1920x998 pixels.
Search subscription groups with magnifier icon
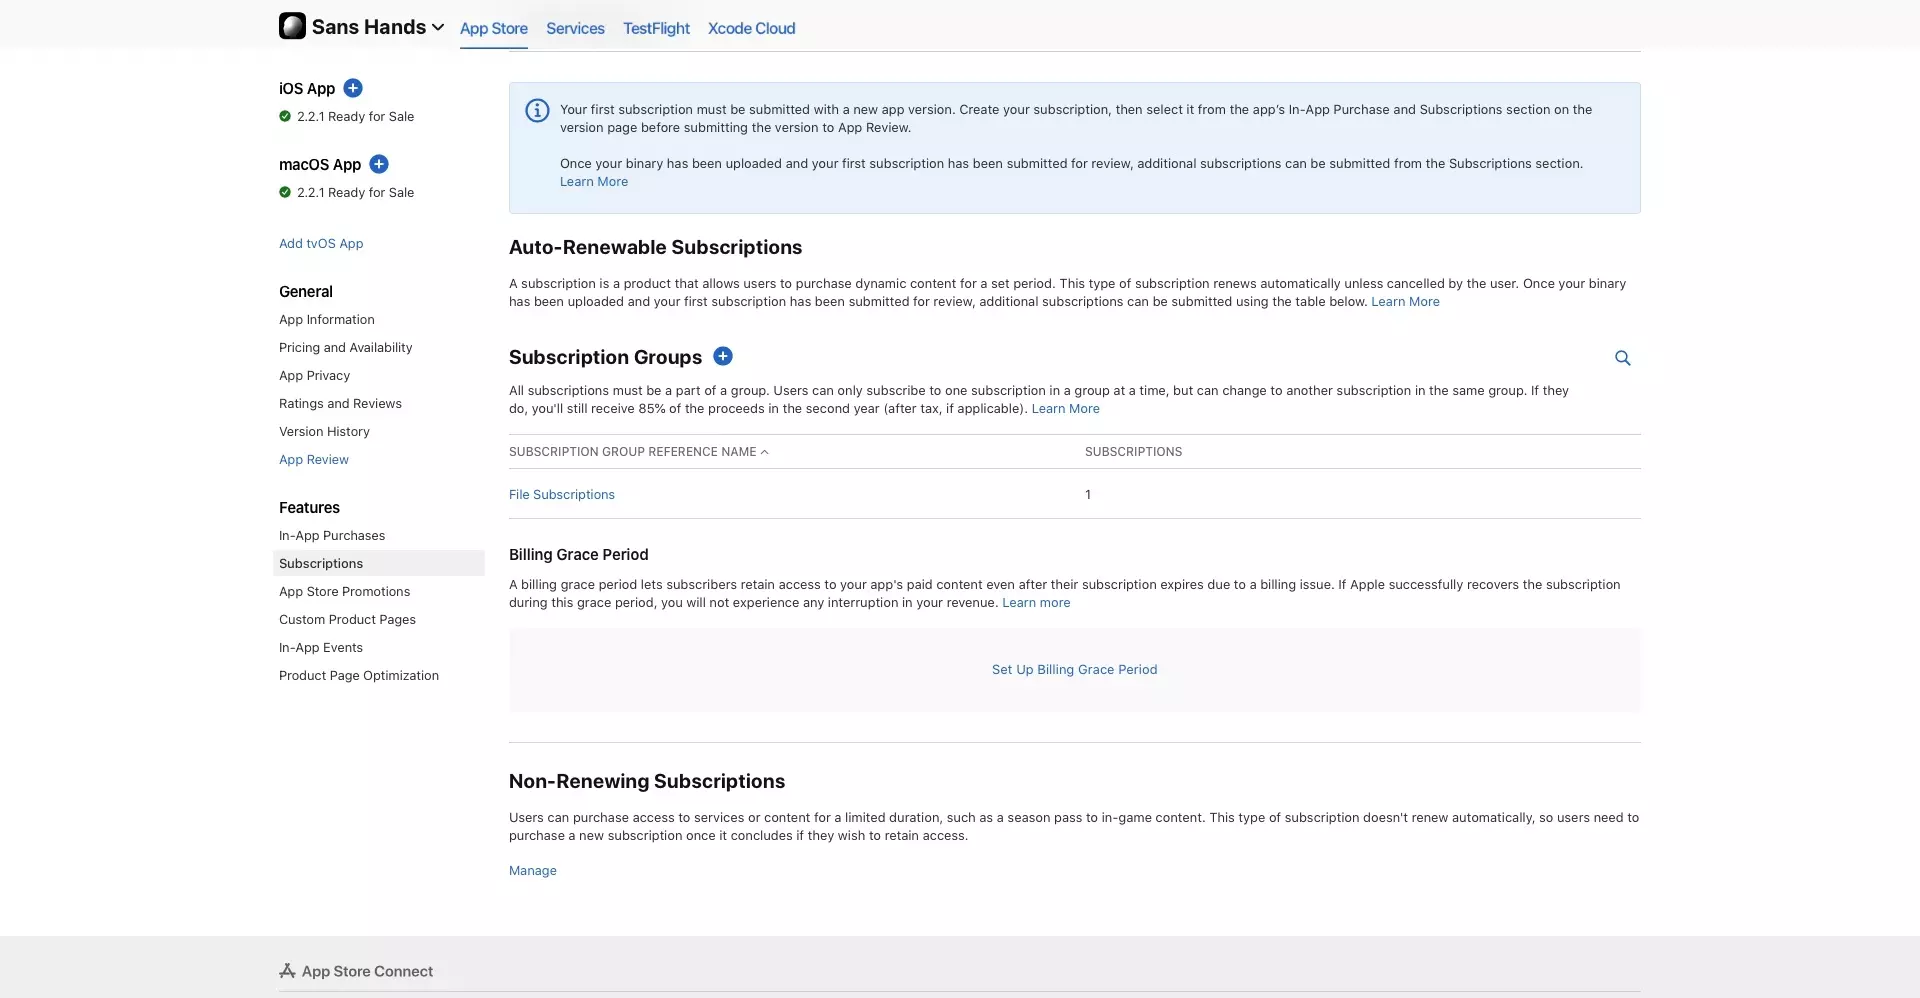click(1623, 358)
